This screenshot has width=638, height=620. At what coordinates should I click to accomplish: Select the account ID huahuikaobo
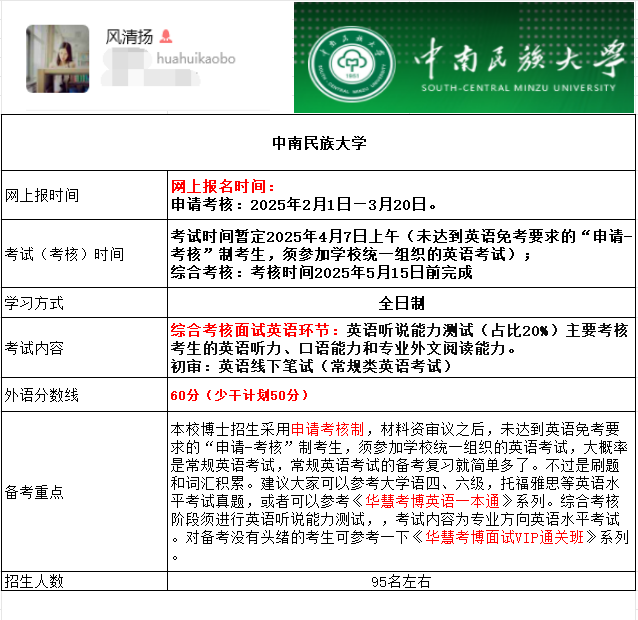click(196, 59)
